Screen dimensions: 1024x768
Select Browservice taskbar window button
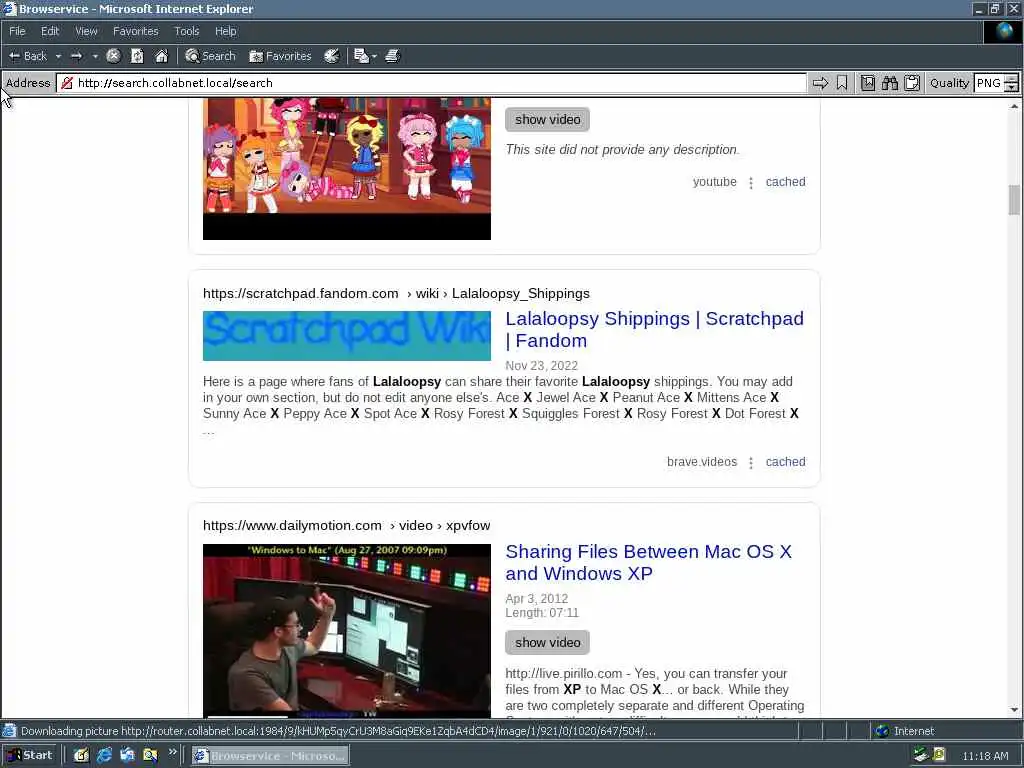tap(270, 756)
